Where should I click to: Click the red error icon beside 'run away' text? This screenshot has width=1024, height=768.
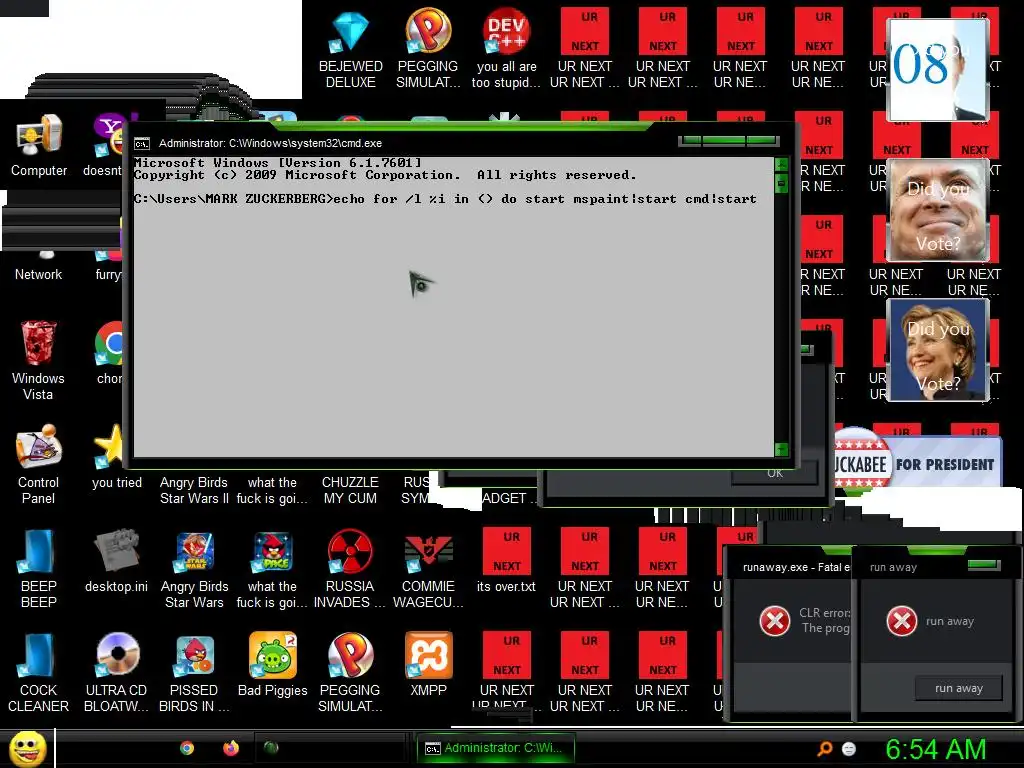pos(902,620)
